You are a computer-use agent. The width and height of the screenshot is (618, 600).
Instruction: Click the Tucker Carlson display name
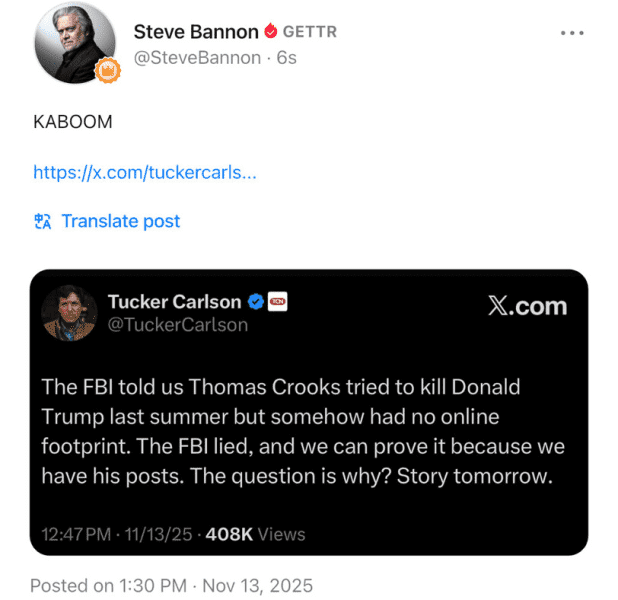tap(174, 302)
